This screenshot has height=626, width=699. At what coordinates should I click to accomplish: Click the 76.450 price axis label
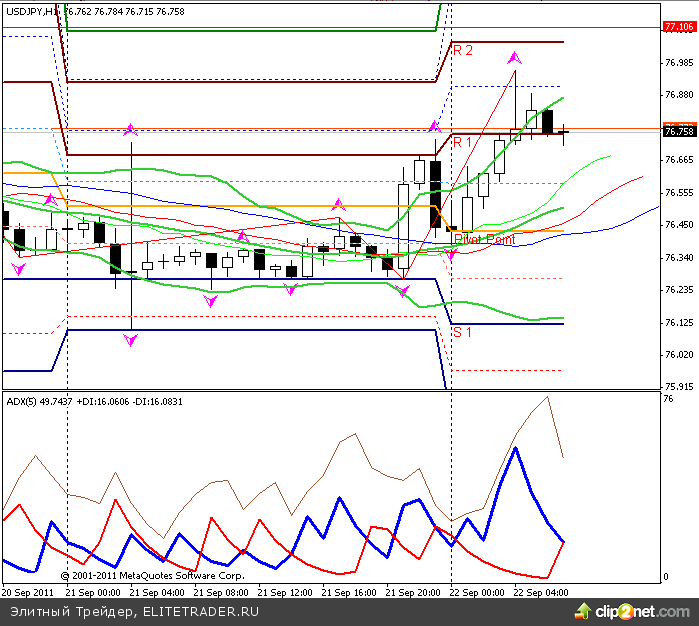pos(679,225)
